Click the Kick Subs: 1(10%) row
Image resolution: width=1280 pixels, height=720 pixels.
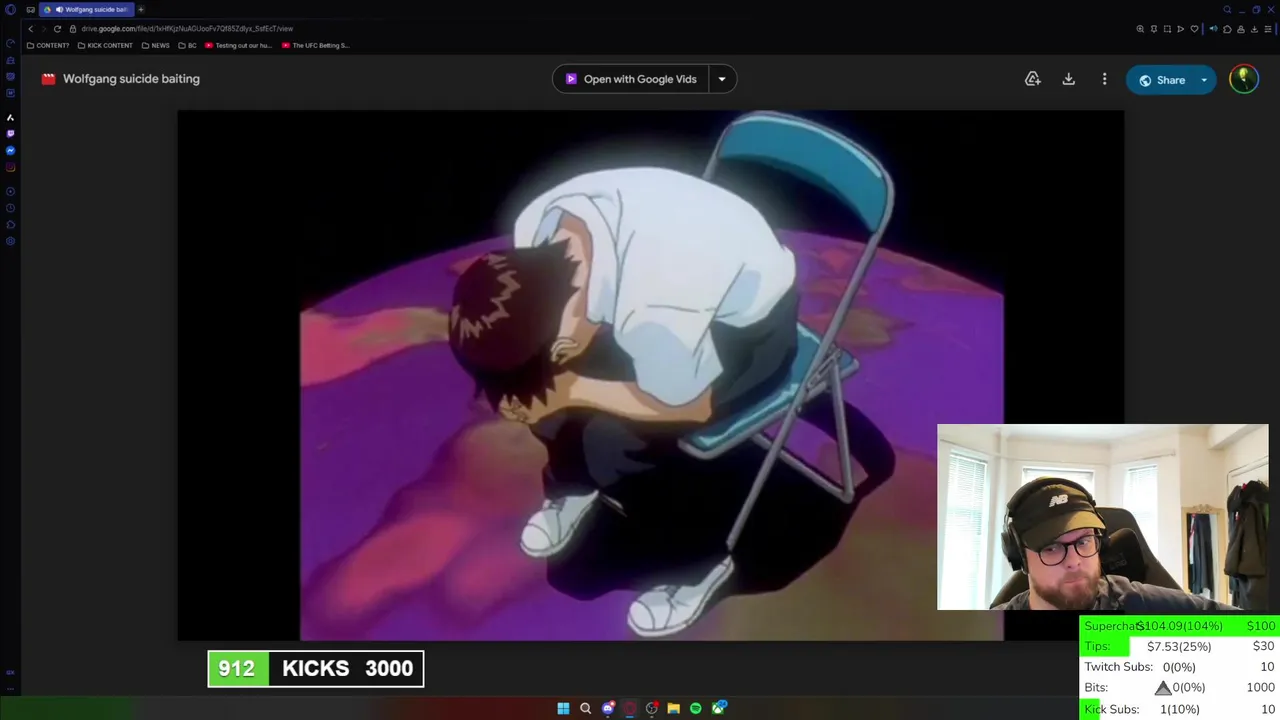click(1179, 709)
